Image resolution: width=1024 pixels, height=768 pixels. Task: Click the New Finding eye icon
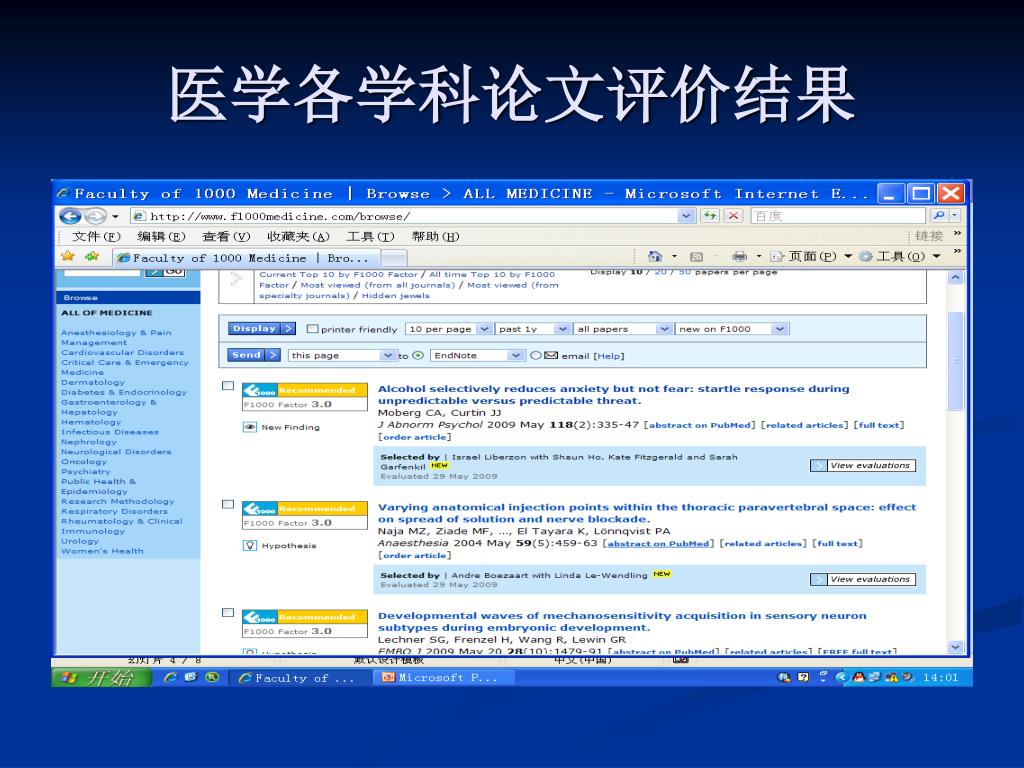point(249,427)
